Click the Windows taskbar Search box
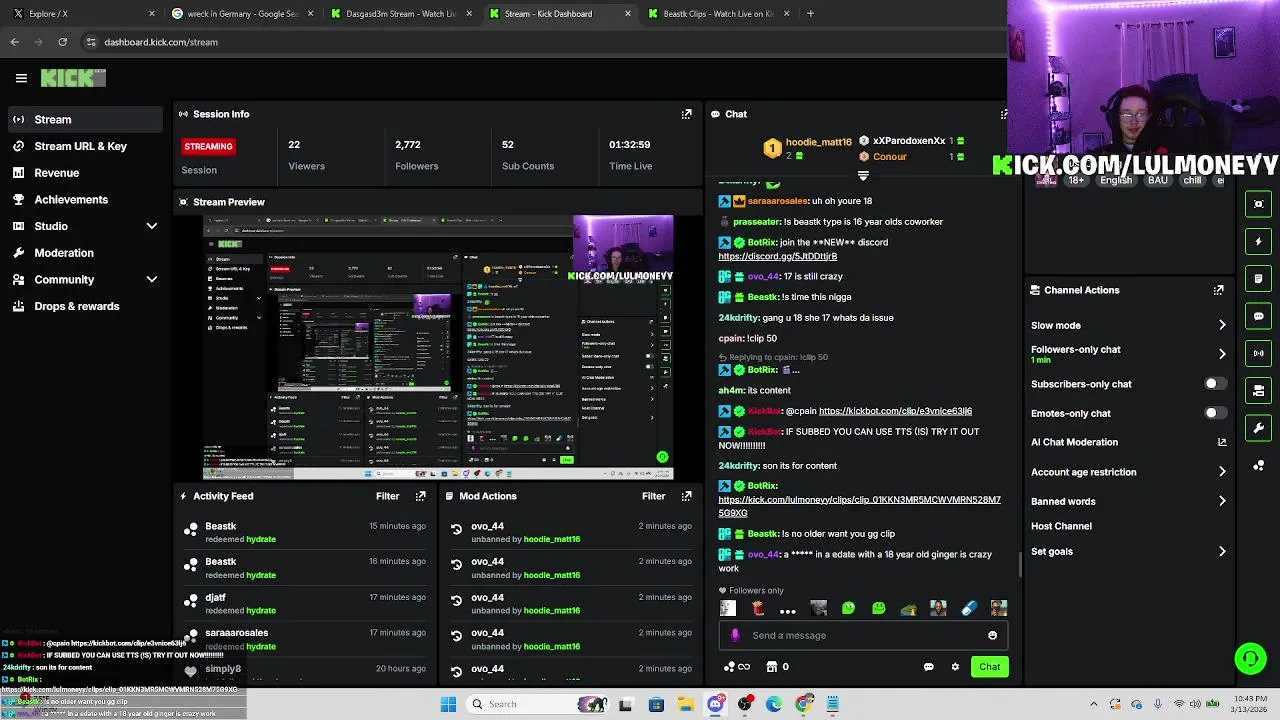This screenshot has width=1280, height=720. point(539,704)
